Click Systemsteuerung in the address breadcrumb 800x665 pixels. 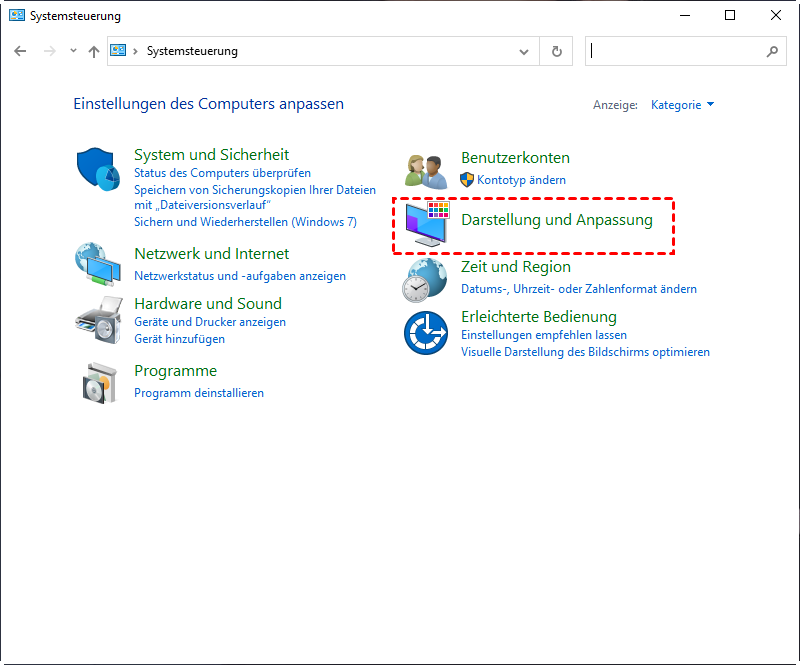click(x=192, y=51)
